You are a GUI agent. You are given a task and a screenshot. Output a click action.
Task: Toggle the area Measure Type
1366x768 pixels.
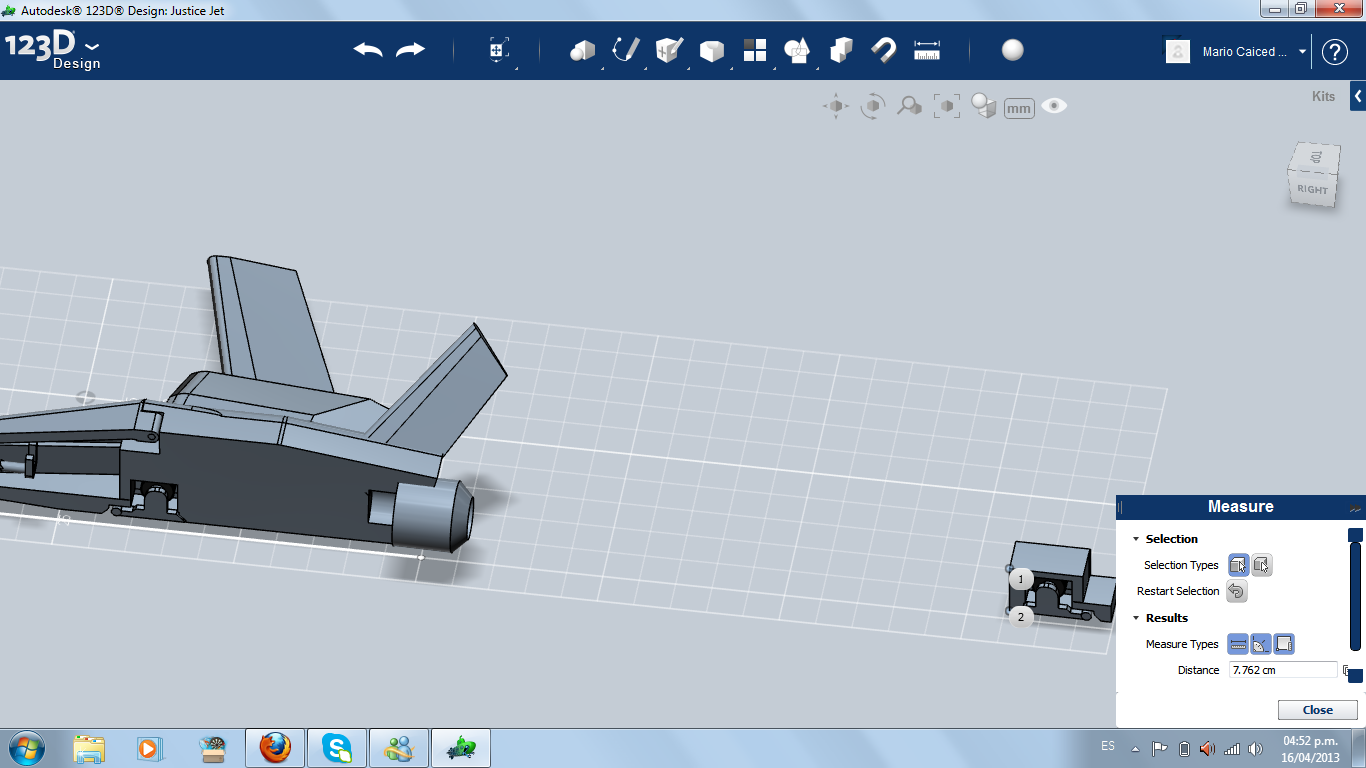(x=1284, y=644)
